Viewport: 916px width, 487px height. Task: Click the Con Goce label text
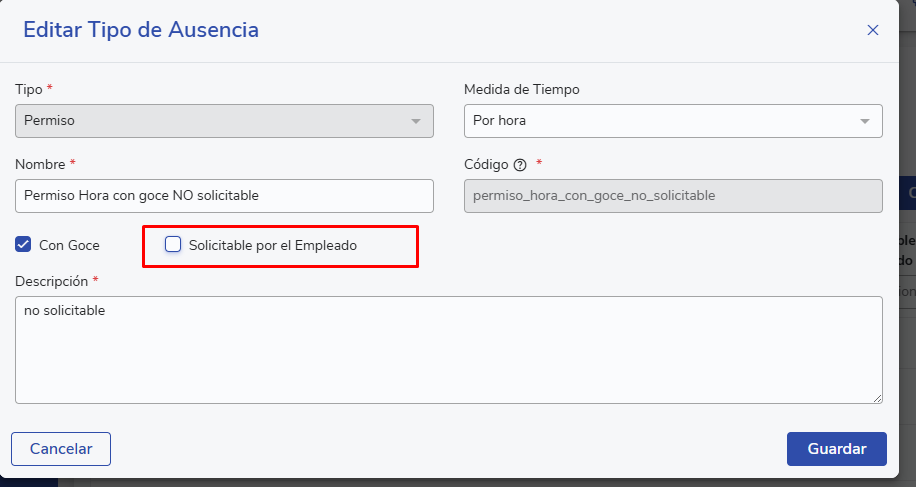point(69,245)
